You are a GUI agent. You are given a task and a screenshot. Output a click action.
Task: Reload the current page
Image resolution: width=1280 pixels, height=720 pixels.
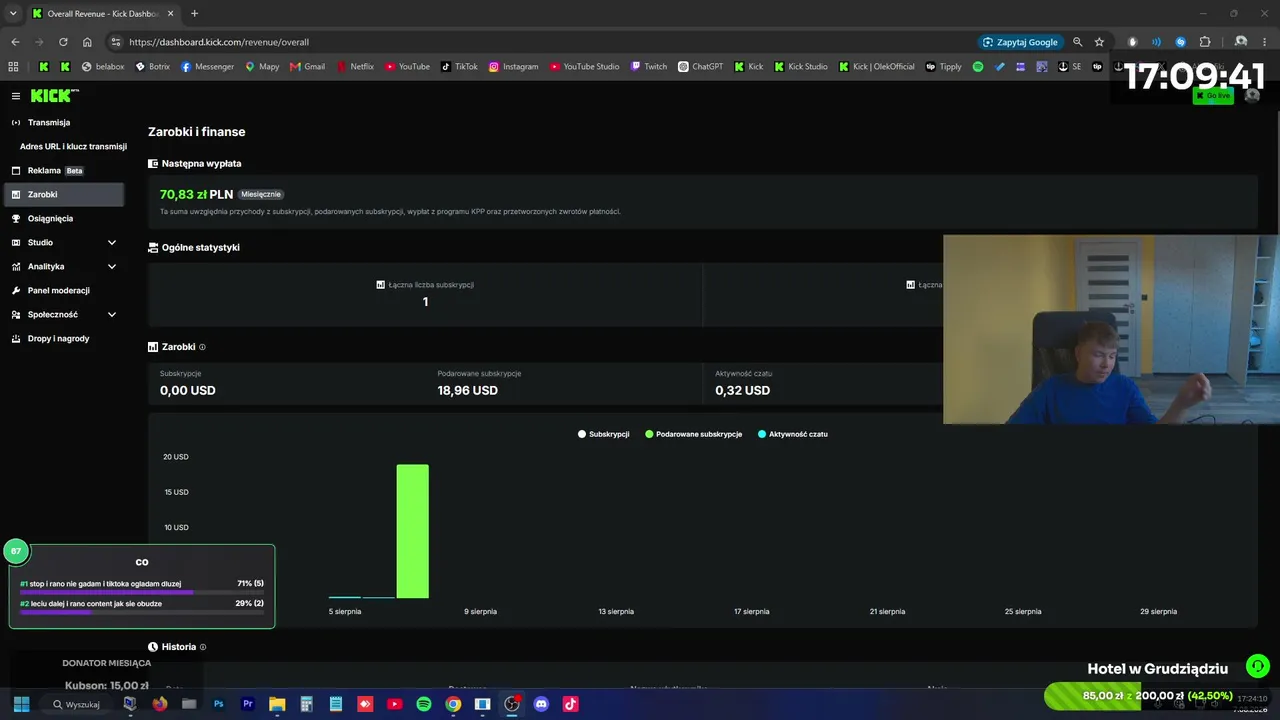click(63, 42)
